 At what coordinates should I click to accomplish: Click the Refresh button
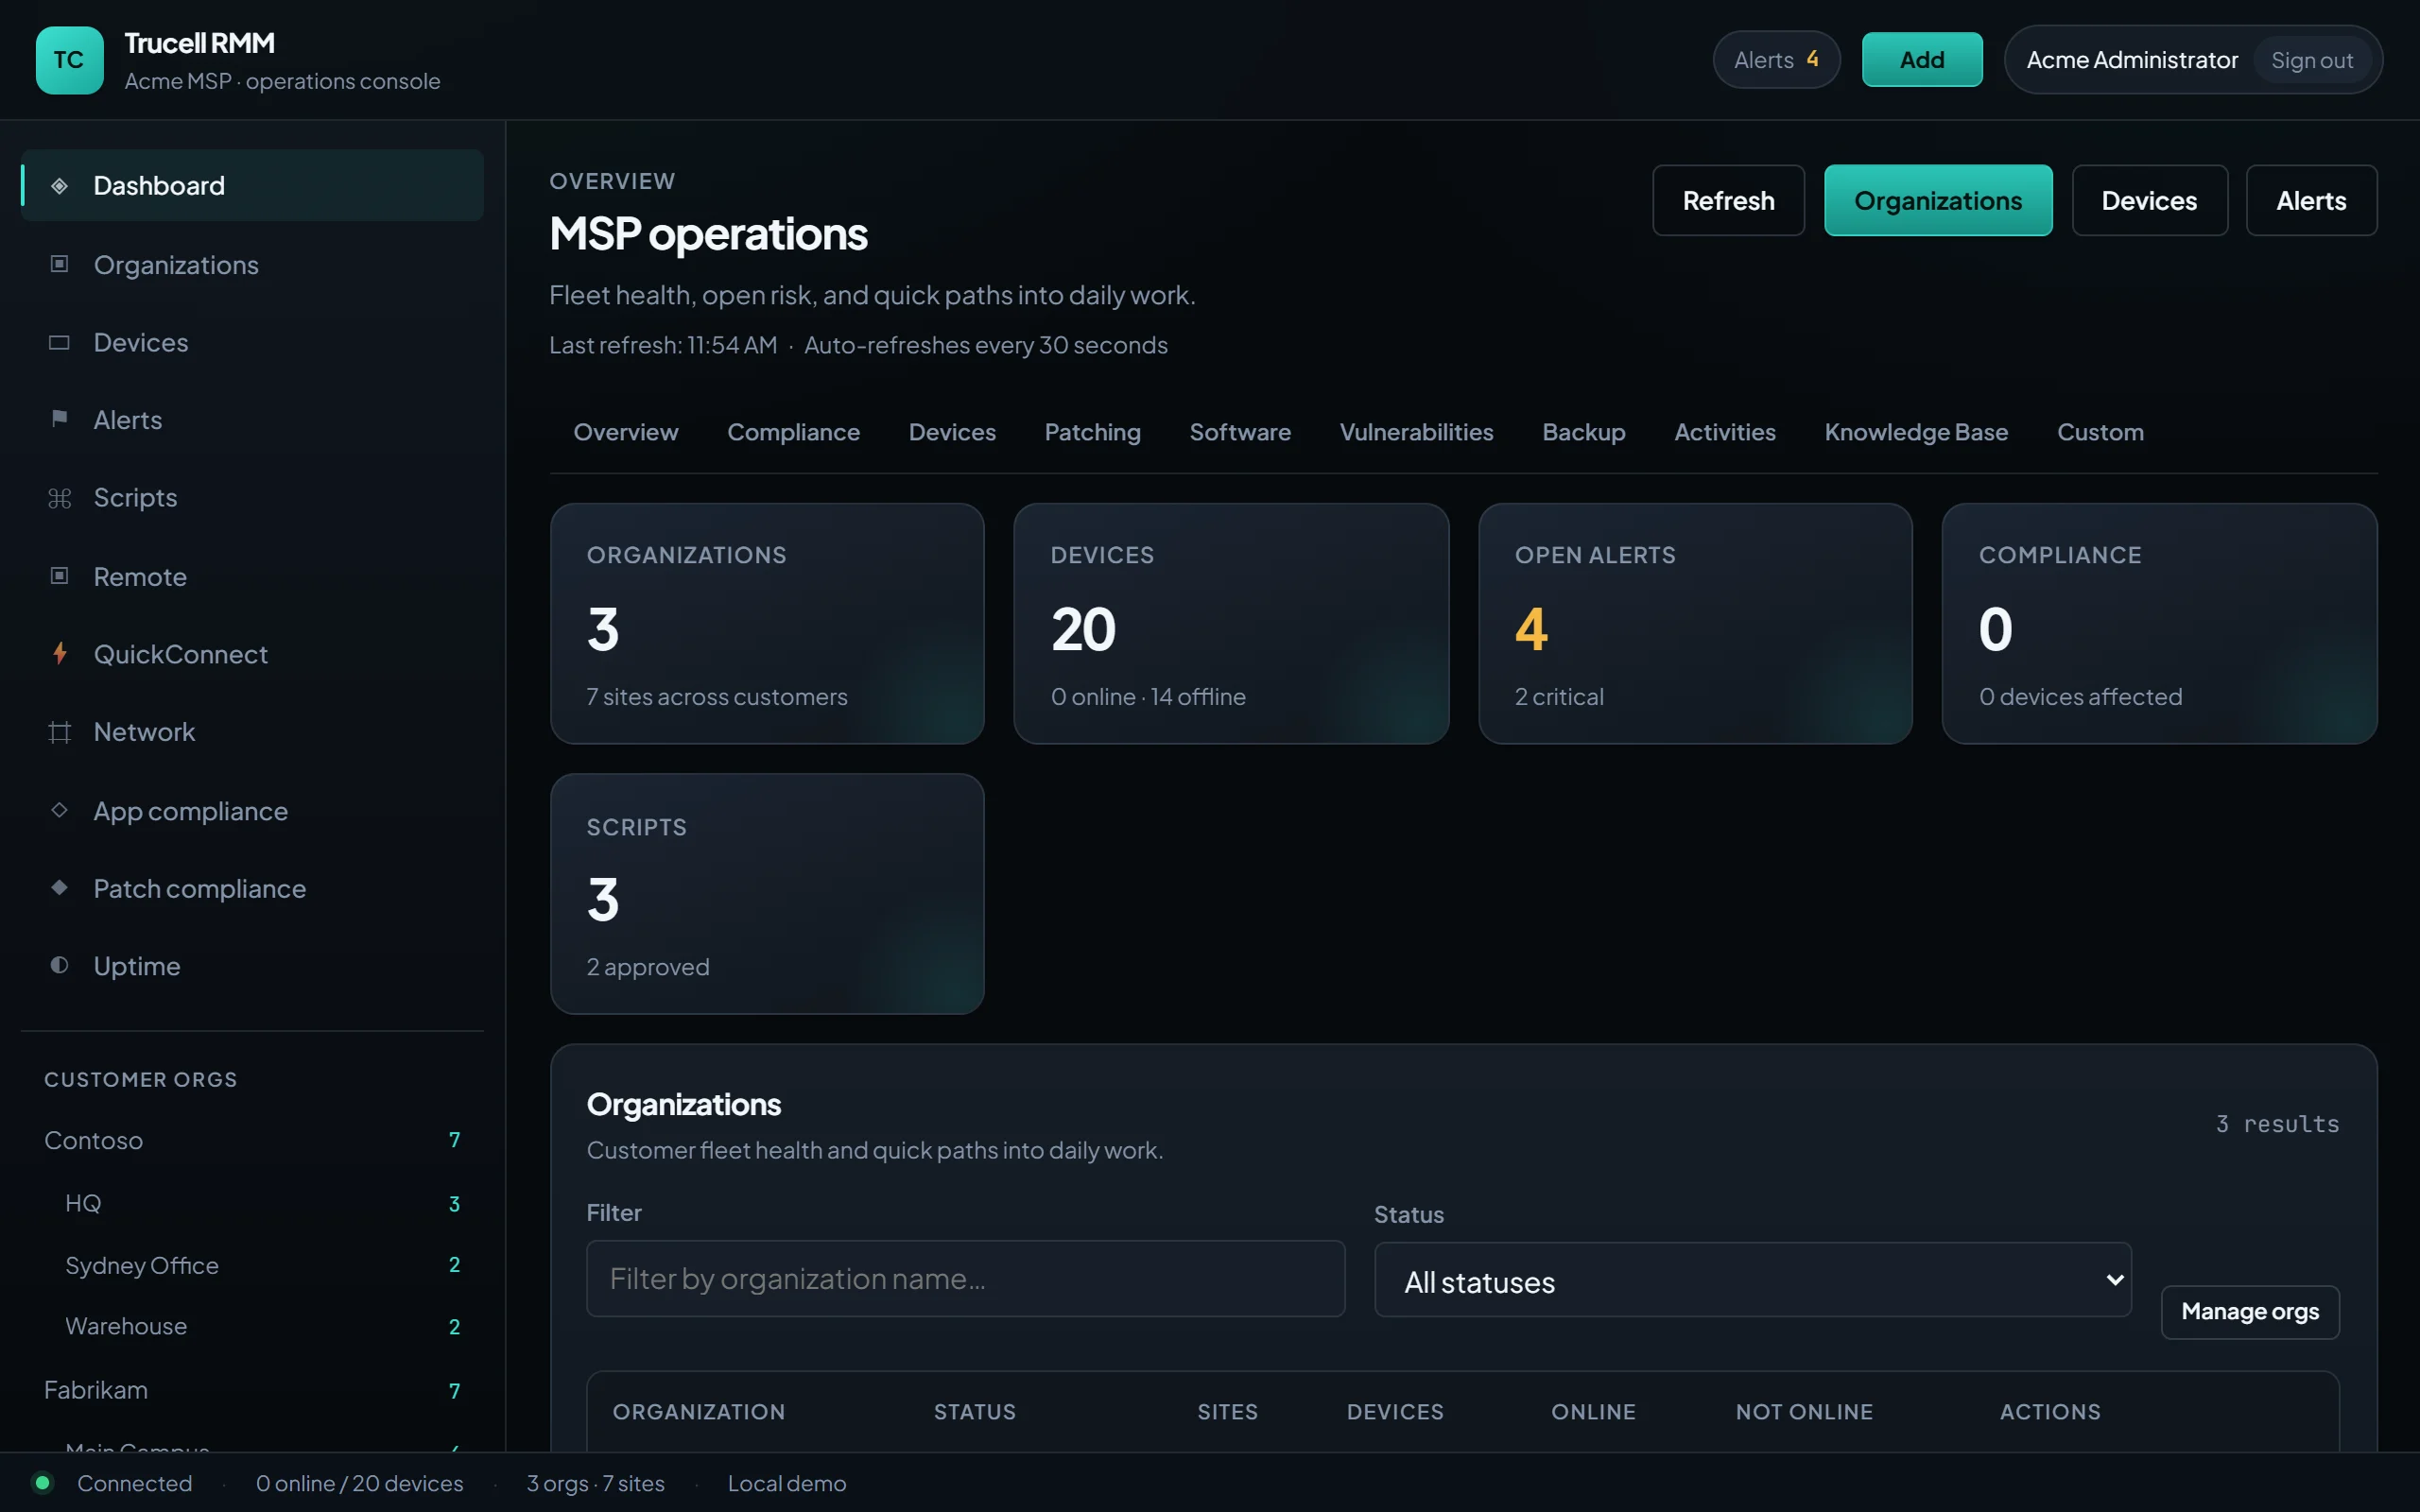(x=1728, y=201)
